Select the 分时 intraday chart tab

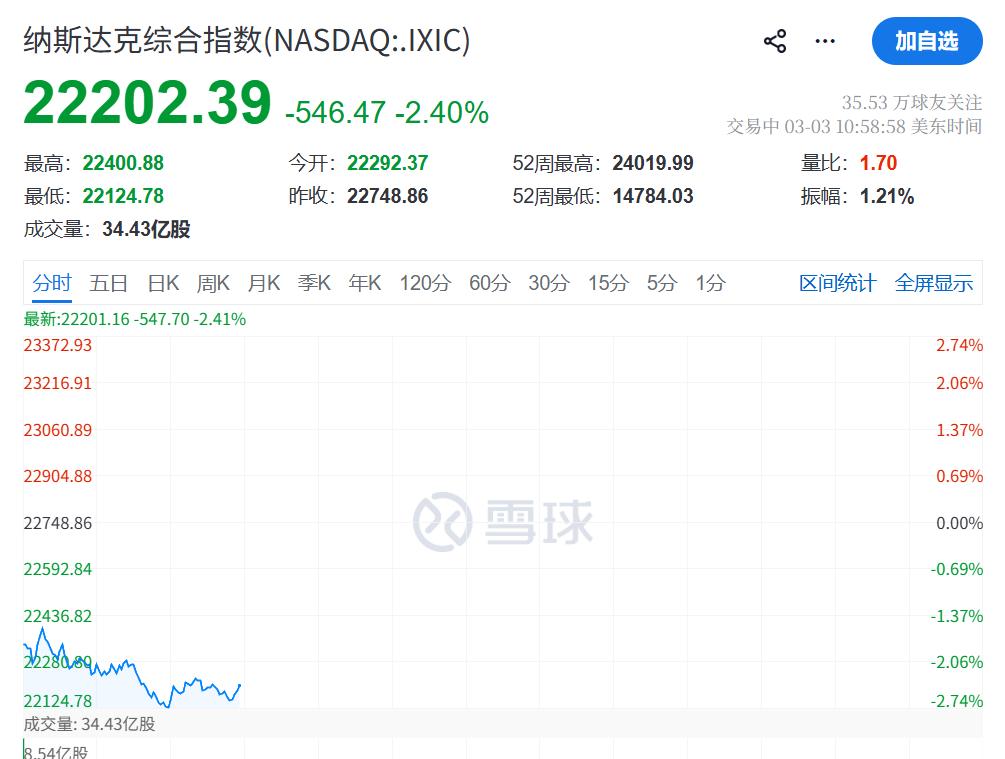tap(51, 283)
